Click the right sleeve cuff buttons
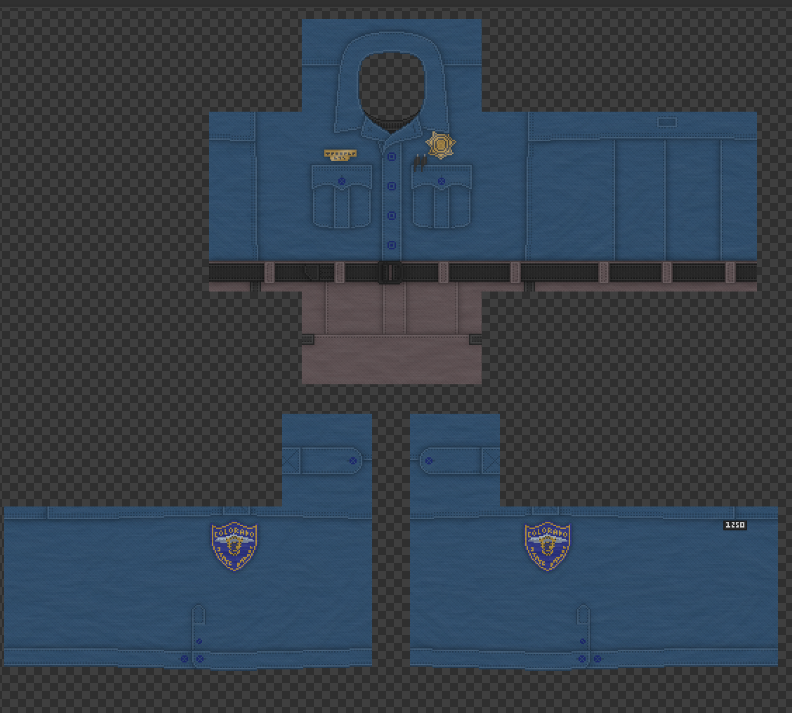Image resolution: width=792 pixels, height=713 pixels. 589,659
